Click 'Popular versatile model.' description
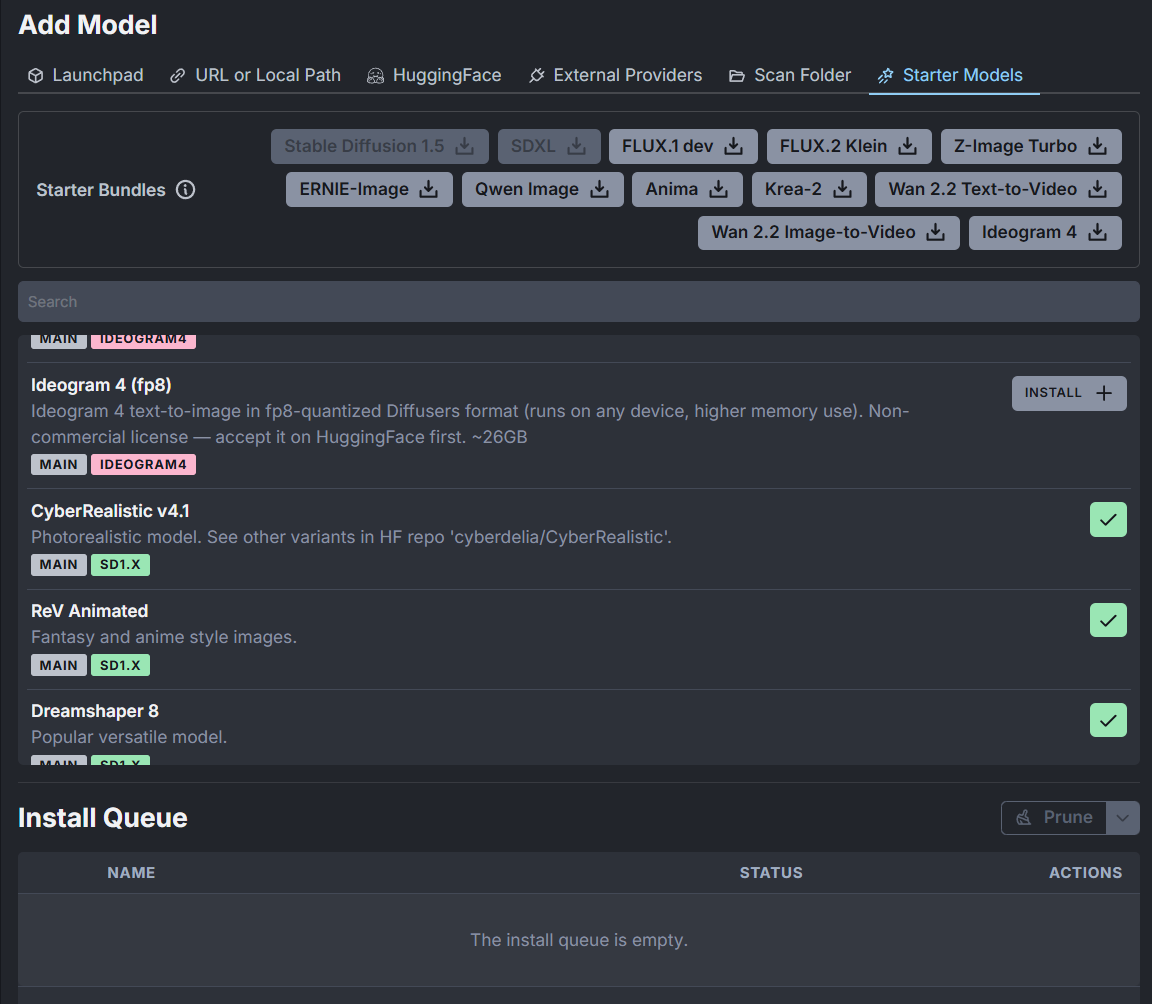This screenshot has width=1152, height=1004. [x=129, y=737]
